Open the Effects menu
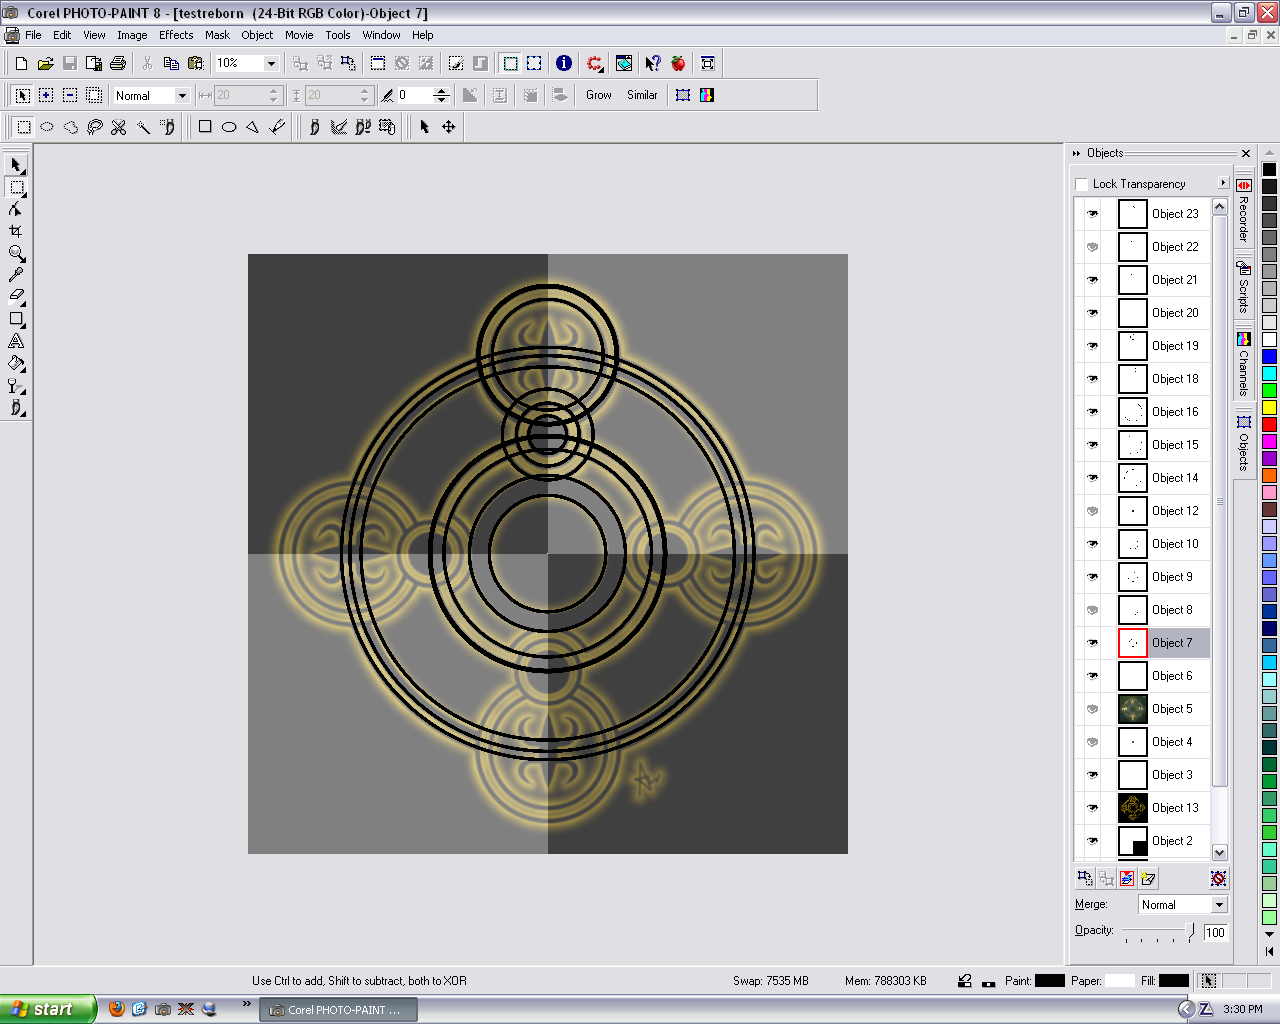This screenshot has width=1280, height=1024. [176, 35]
